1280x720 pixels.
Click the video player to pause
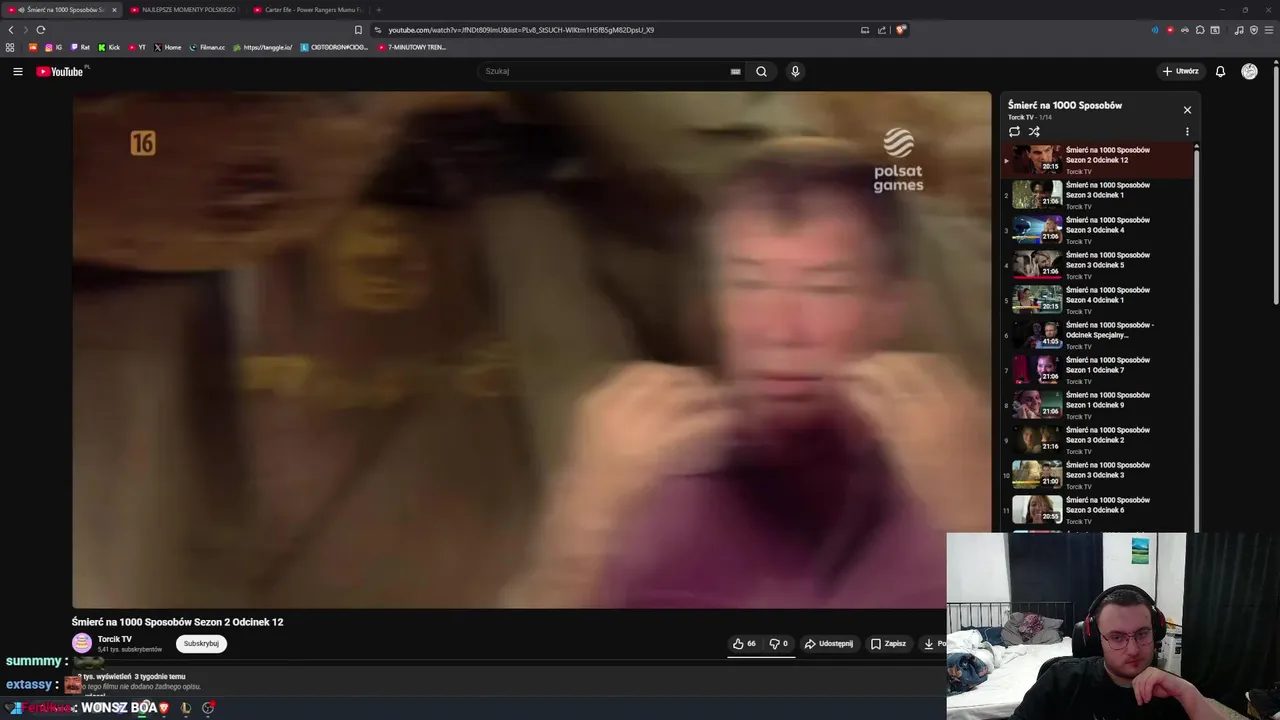531,350
